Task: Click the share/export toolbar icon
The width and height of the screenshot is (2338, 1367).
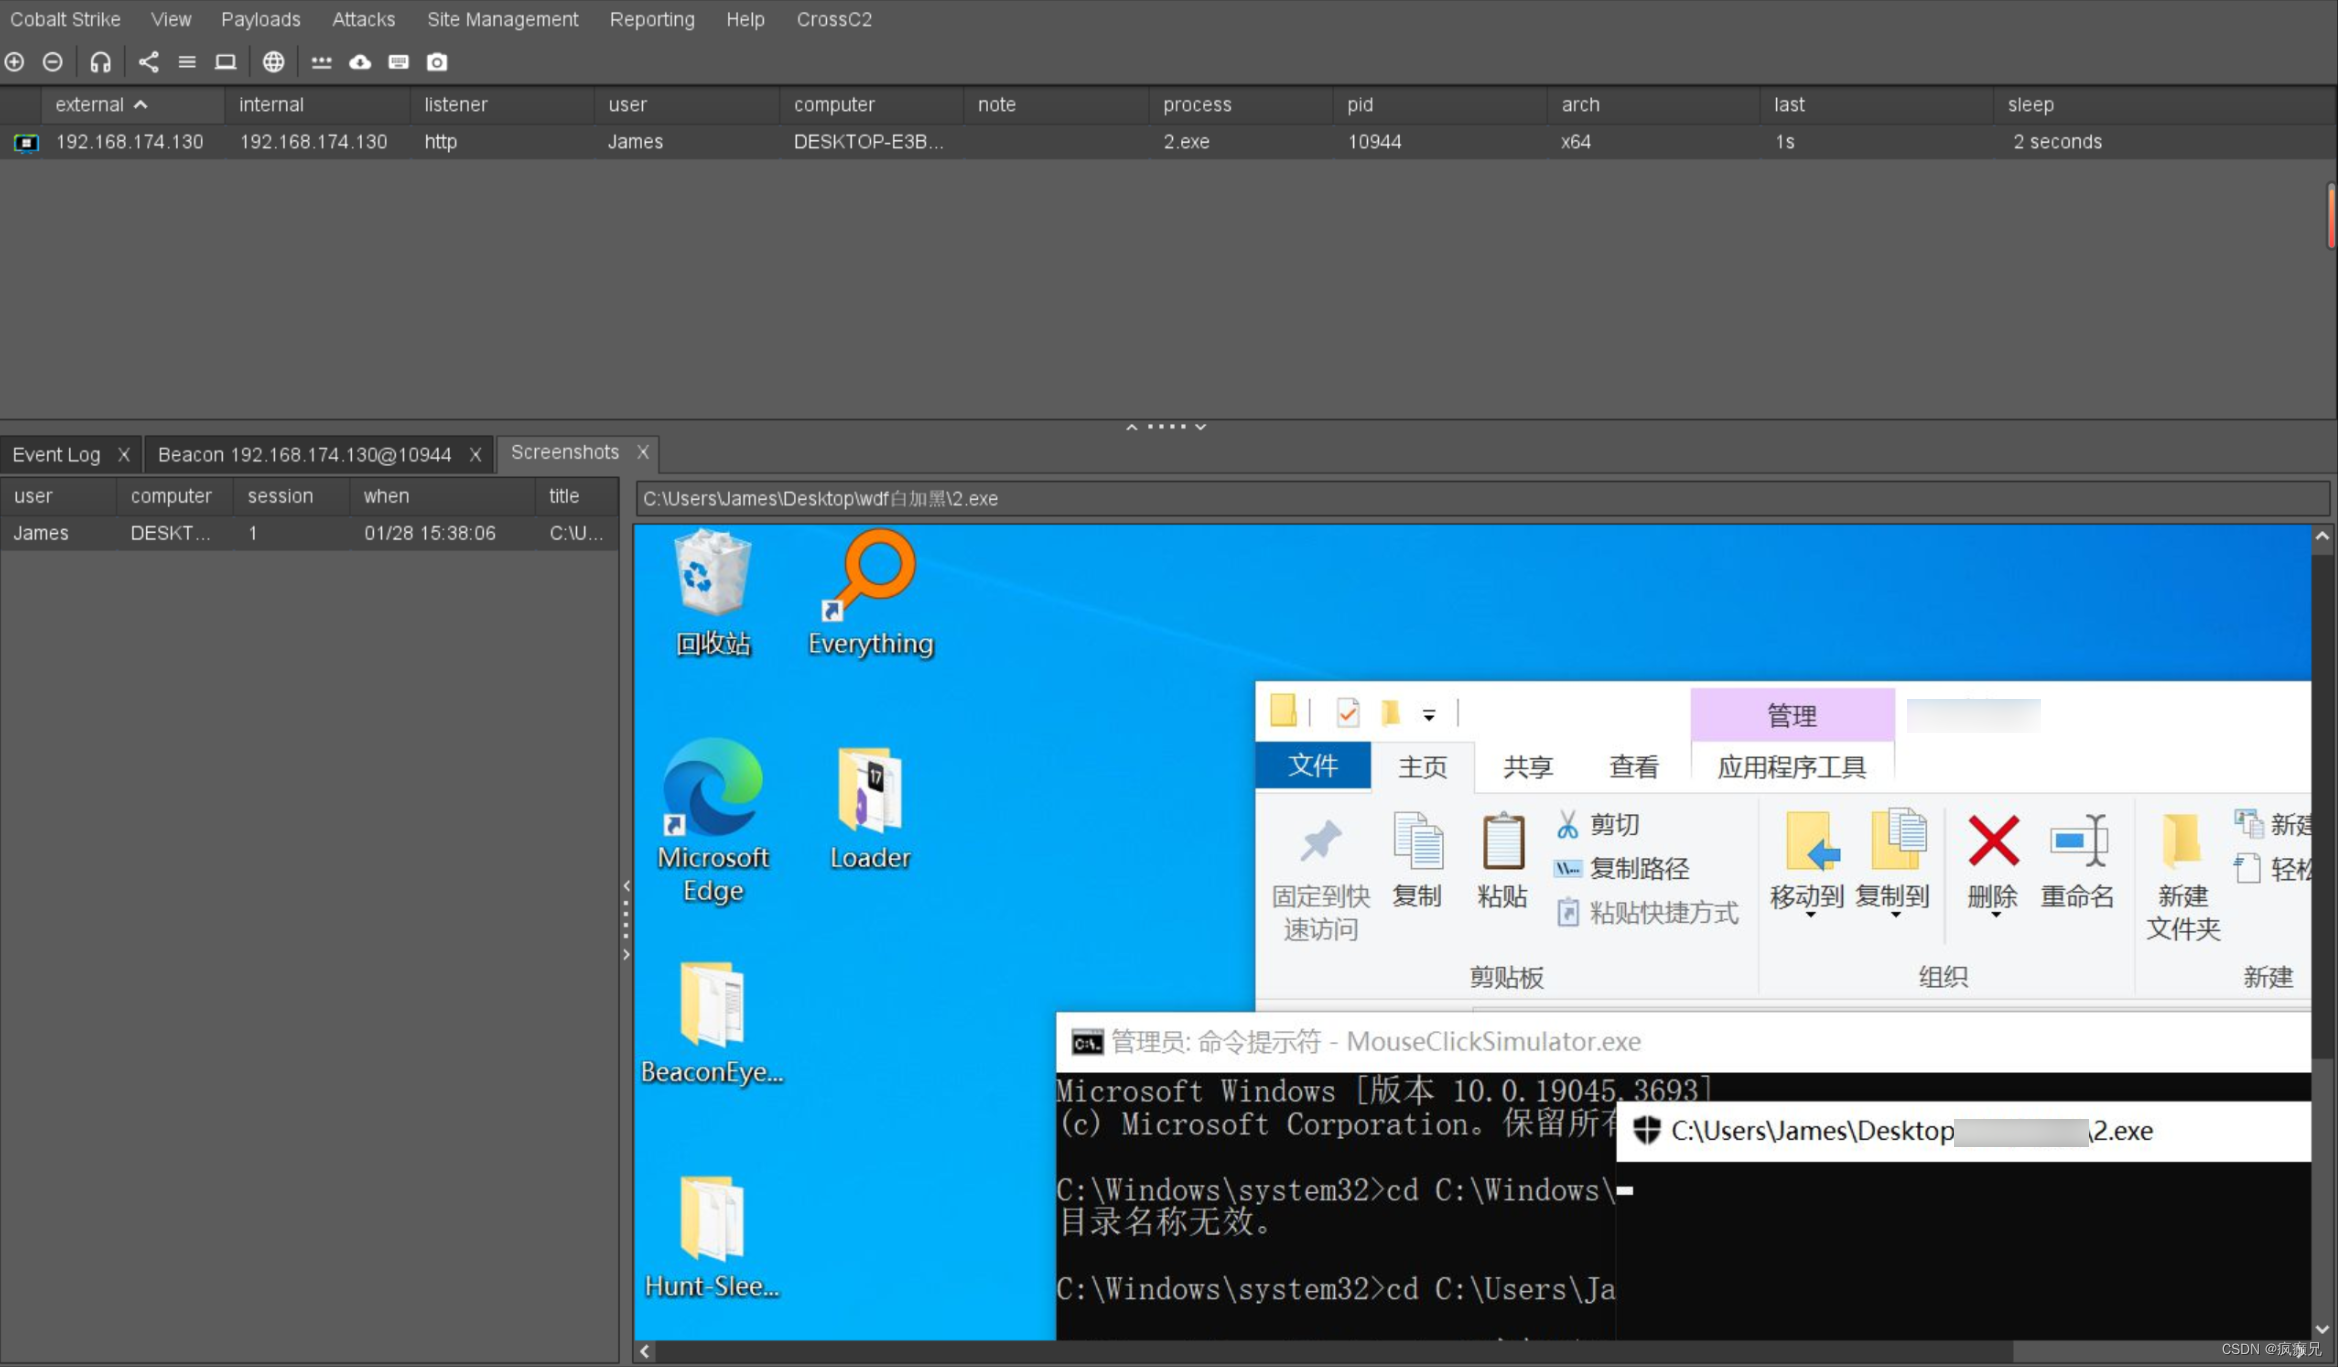Action: click(x=148, y=62)
